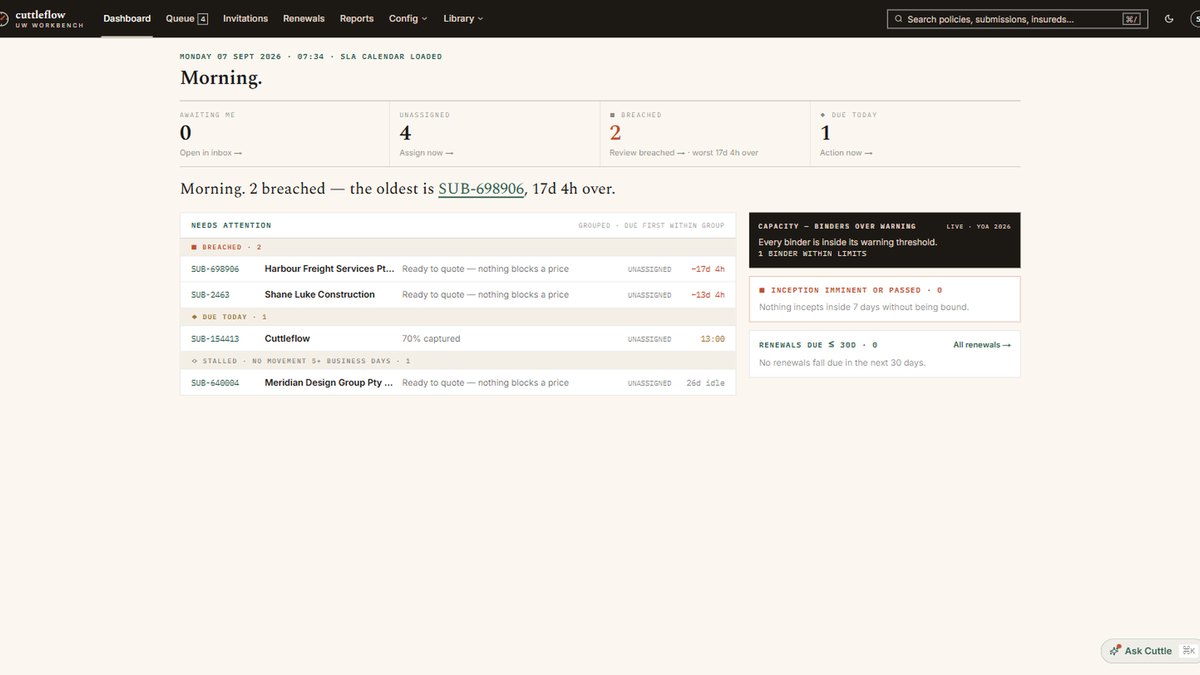This screenshot has height=675, width=1200.
Task: Click the Breached group header in the list
Action: (x=458, y=247)
